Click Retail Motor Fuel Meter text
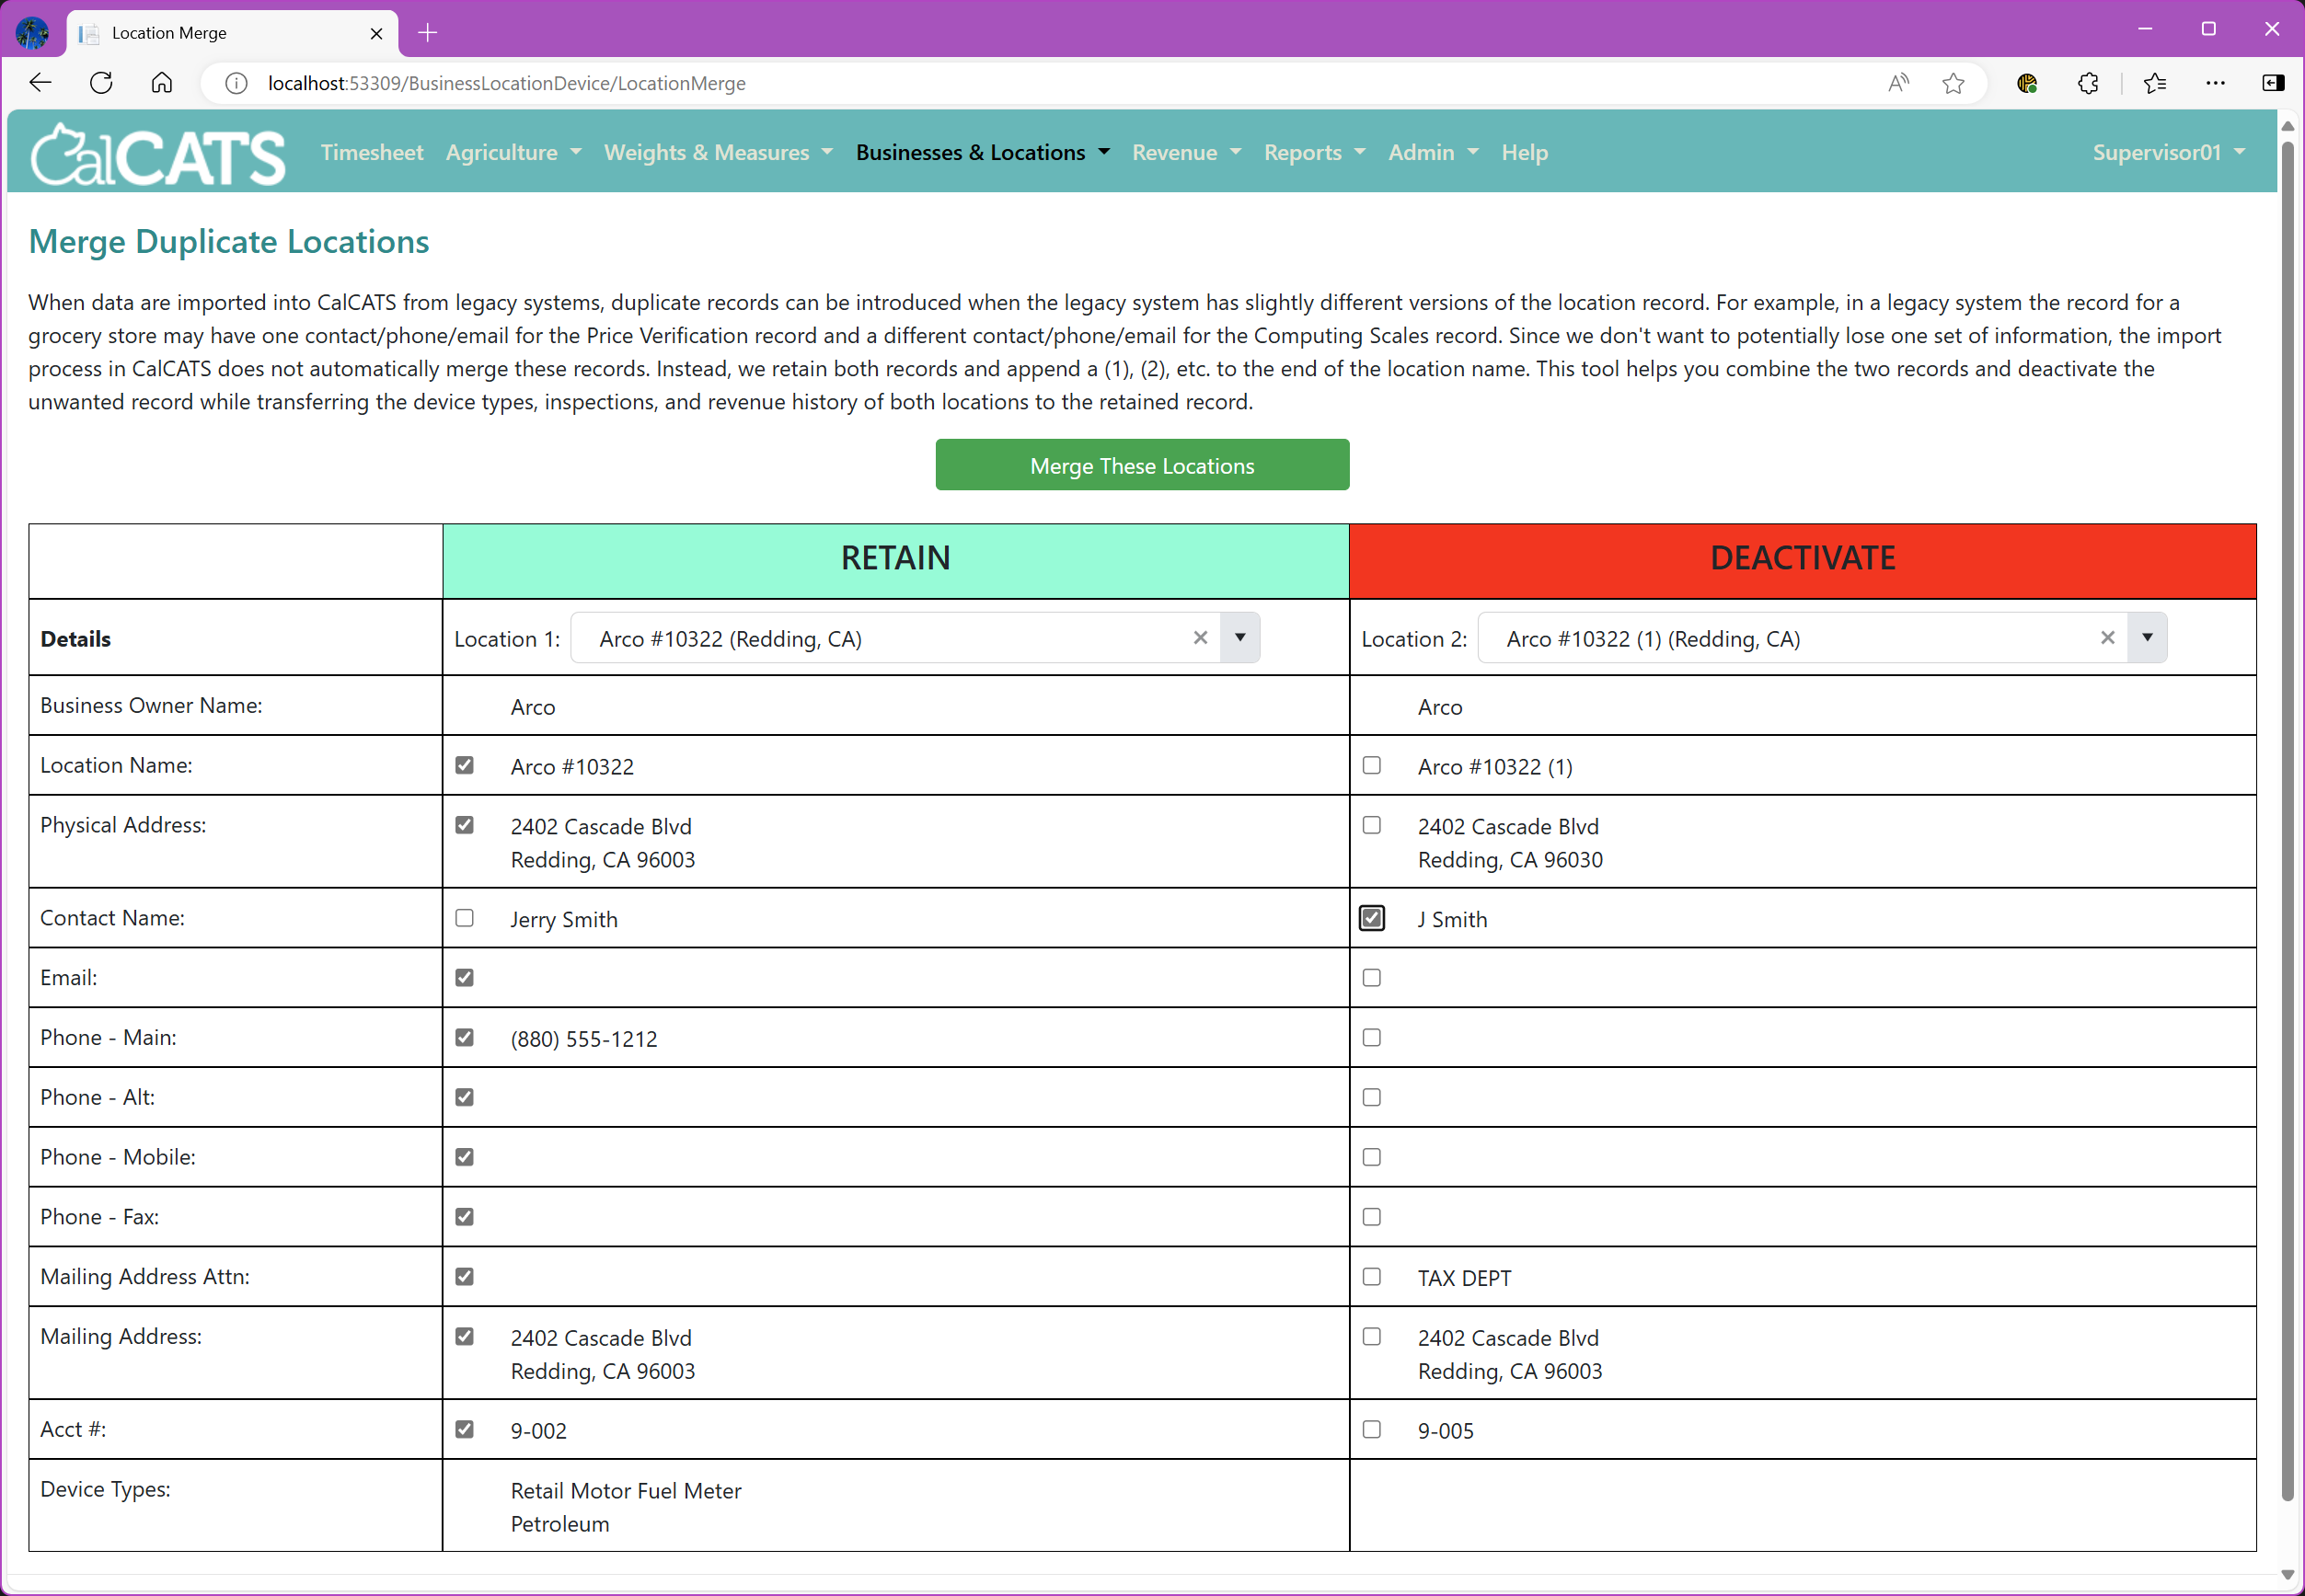2305x1596 pixels. click(626, 1491)
